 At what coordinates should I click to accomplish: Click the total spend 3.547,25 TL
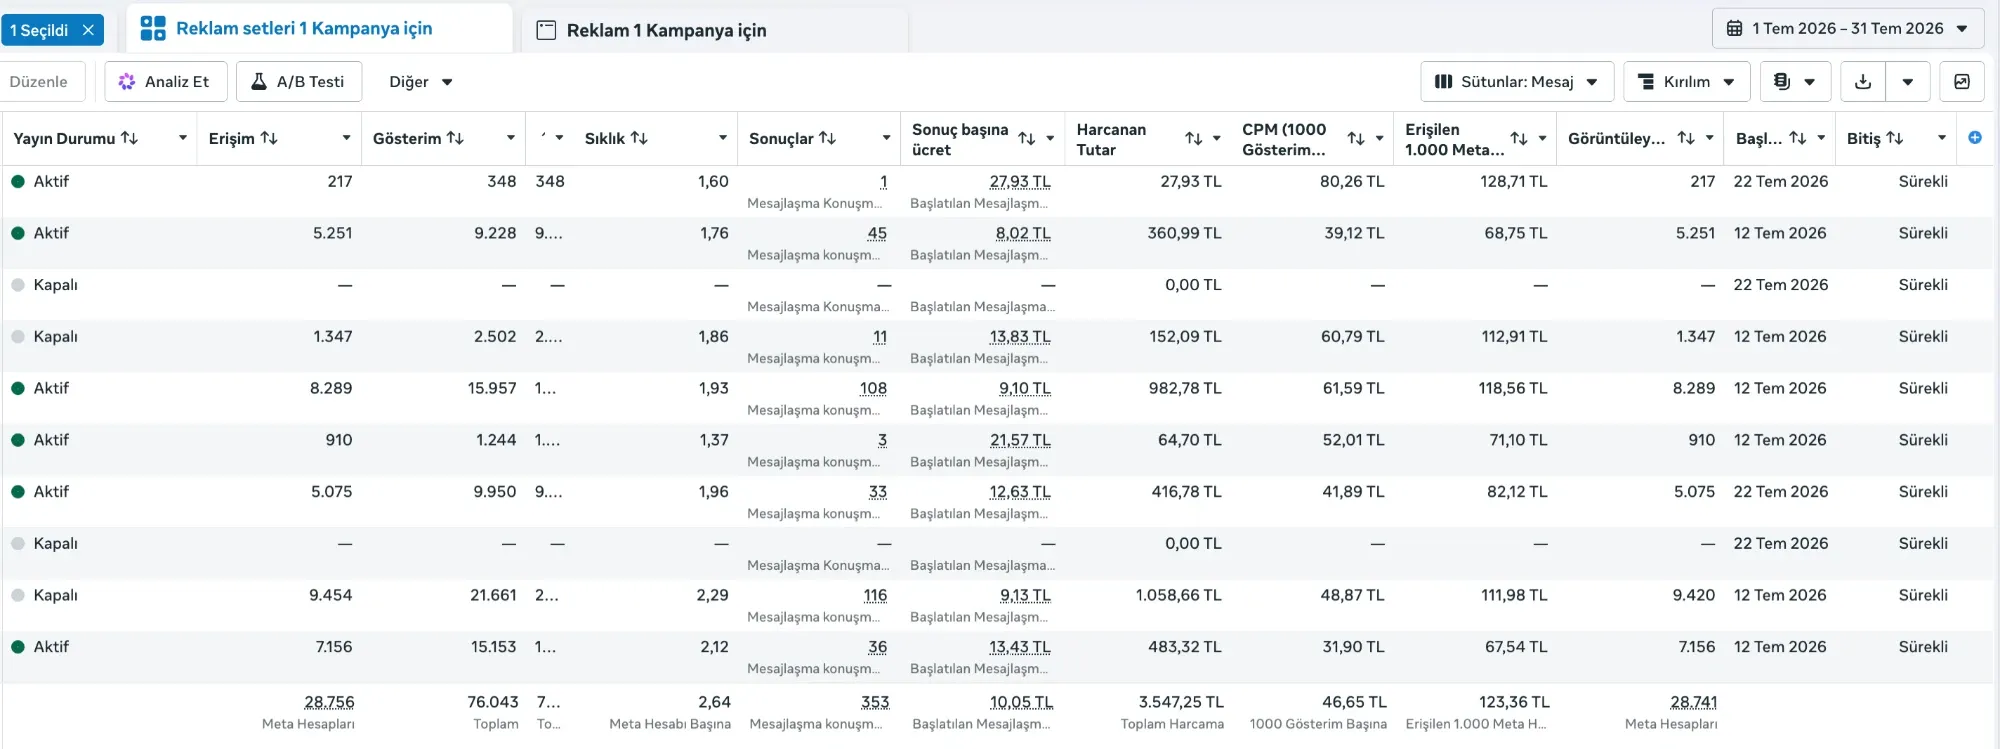coord(1181,702)
